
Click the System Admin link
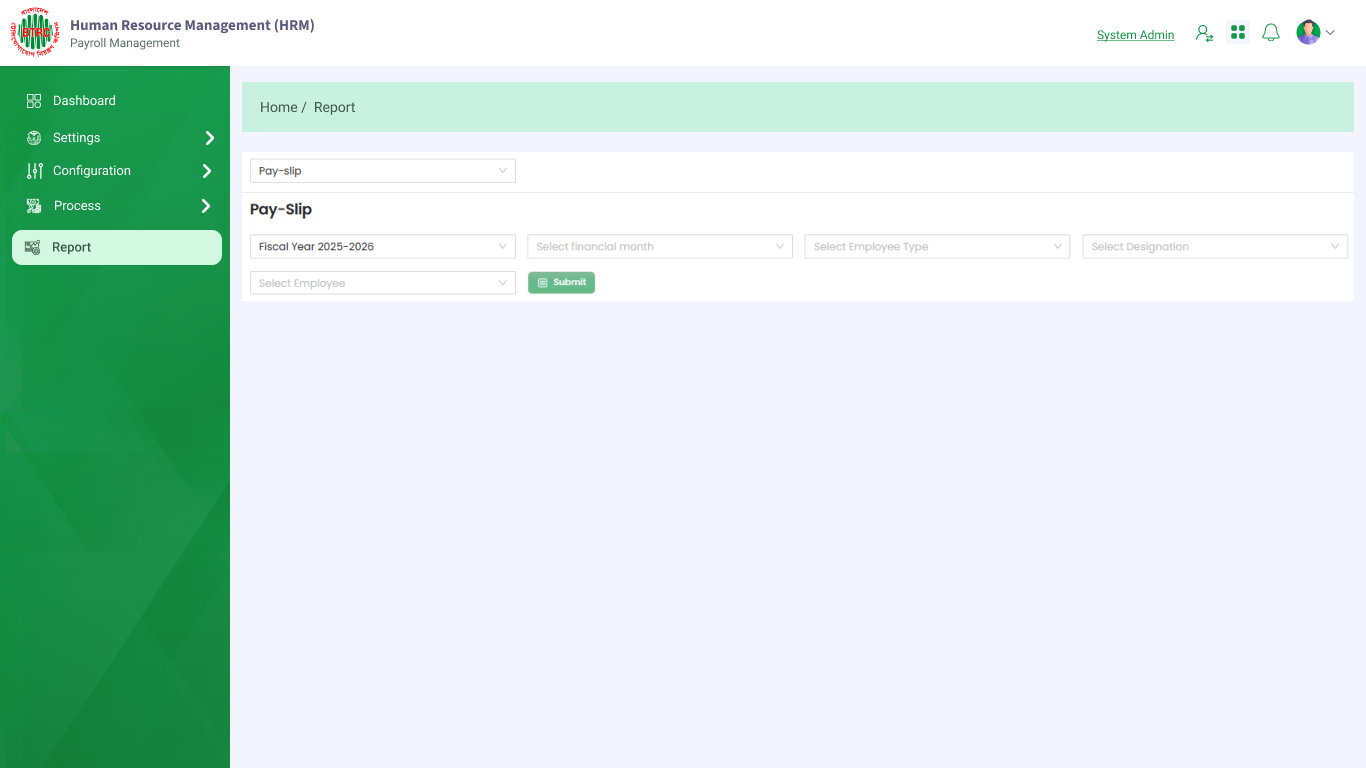[x=1135, y=35]
